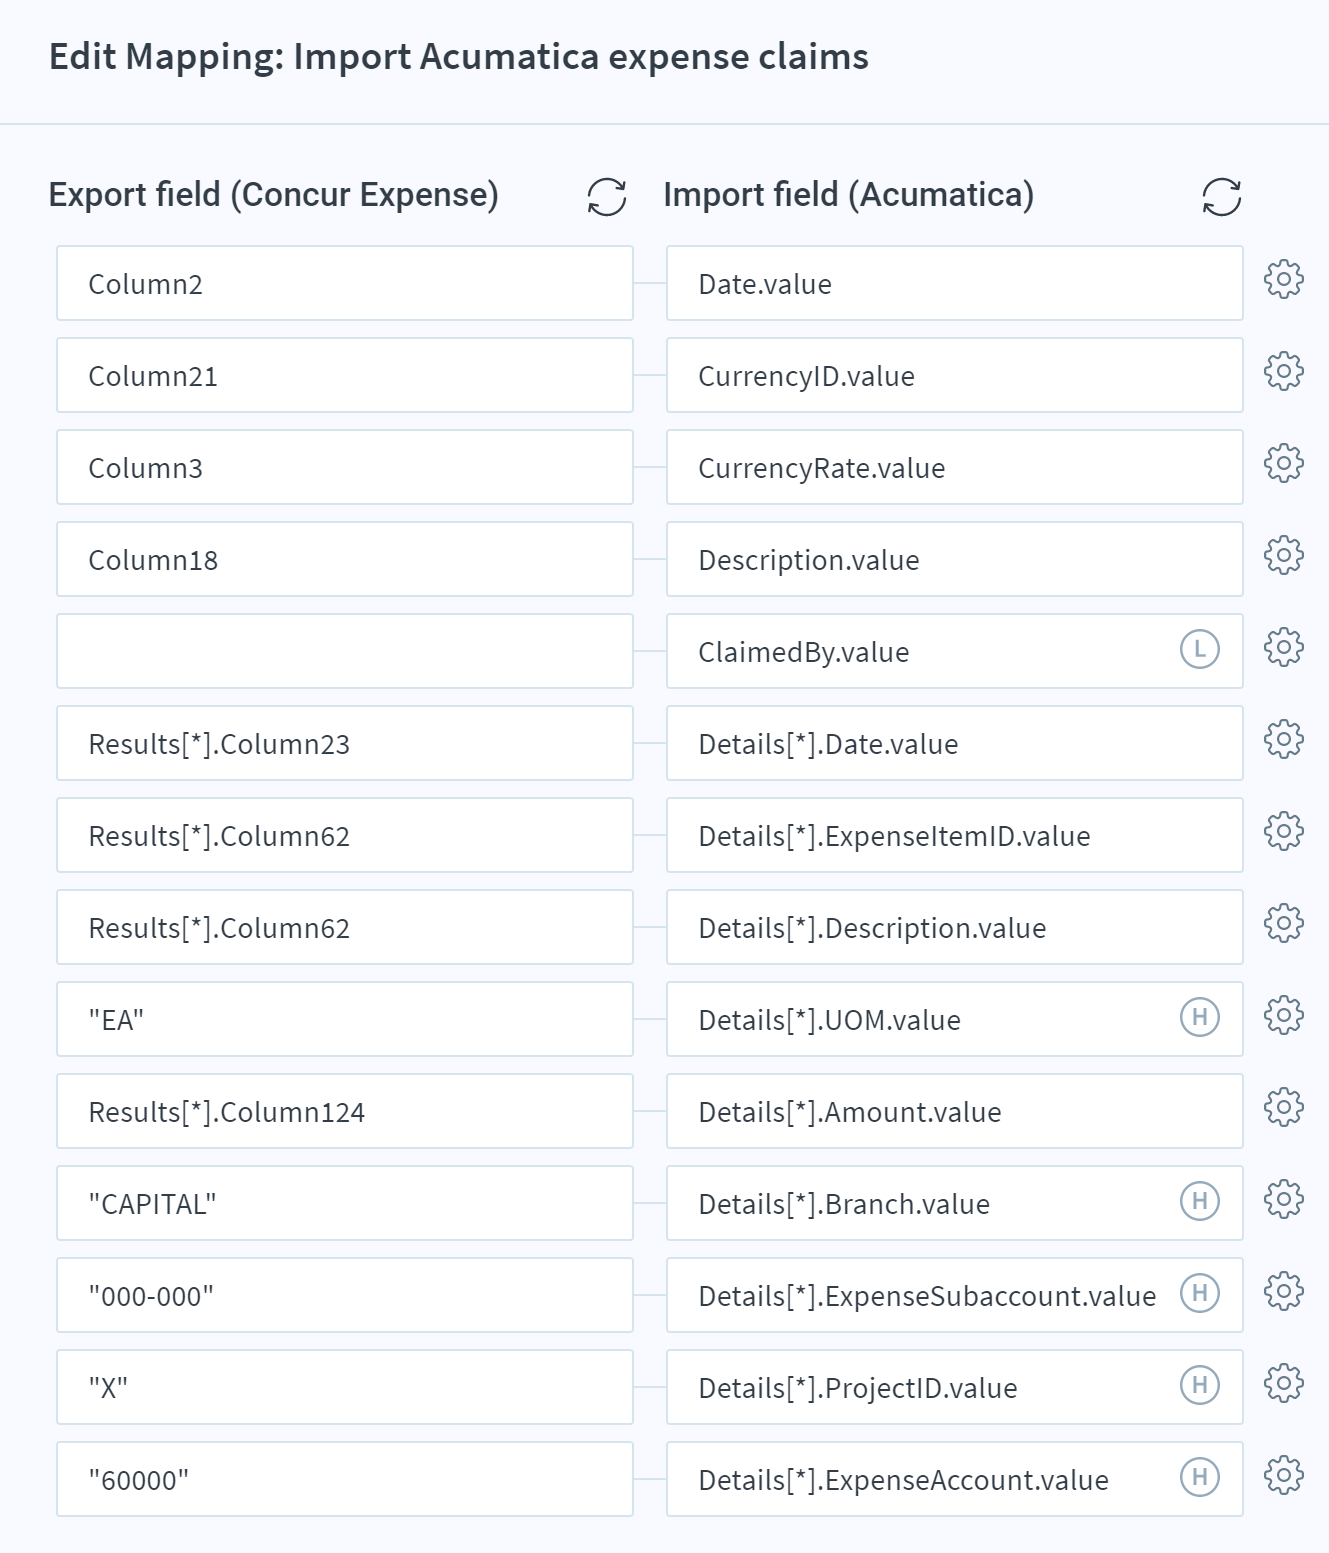This screenshot has height=1553, width=1329.
Task: Select the Results[*].Column23 export field
Action: [345, 743]
